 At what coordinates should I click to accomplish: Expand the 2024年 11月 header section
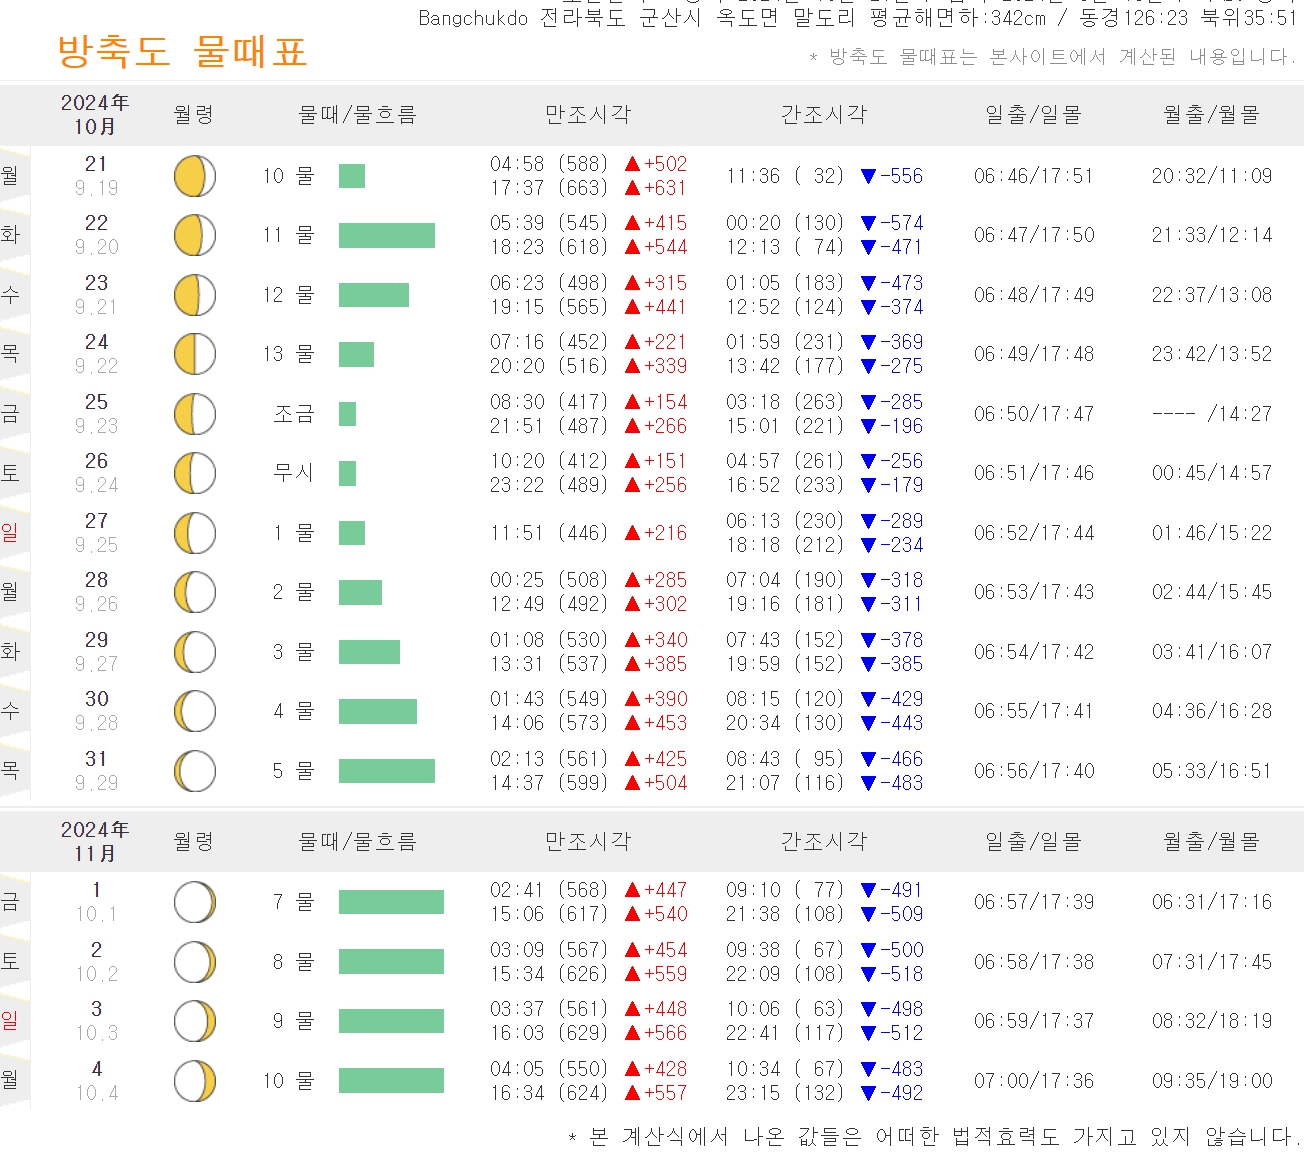pyautogui.click(x=96, y=841)
